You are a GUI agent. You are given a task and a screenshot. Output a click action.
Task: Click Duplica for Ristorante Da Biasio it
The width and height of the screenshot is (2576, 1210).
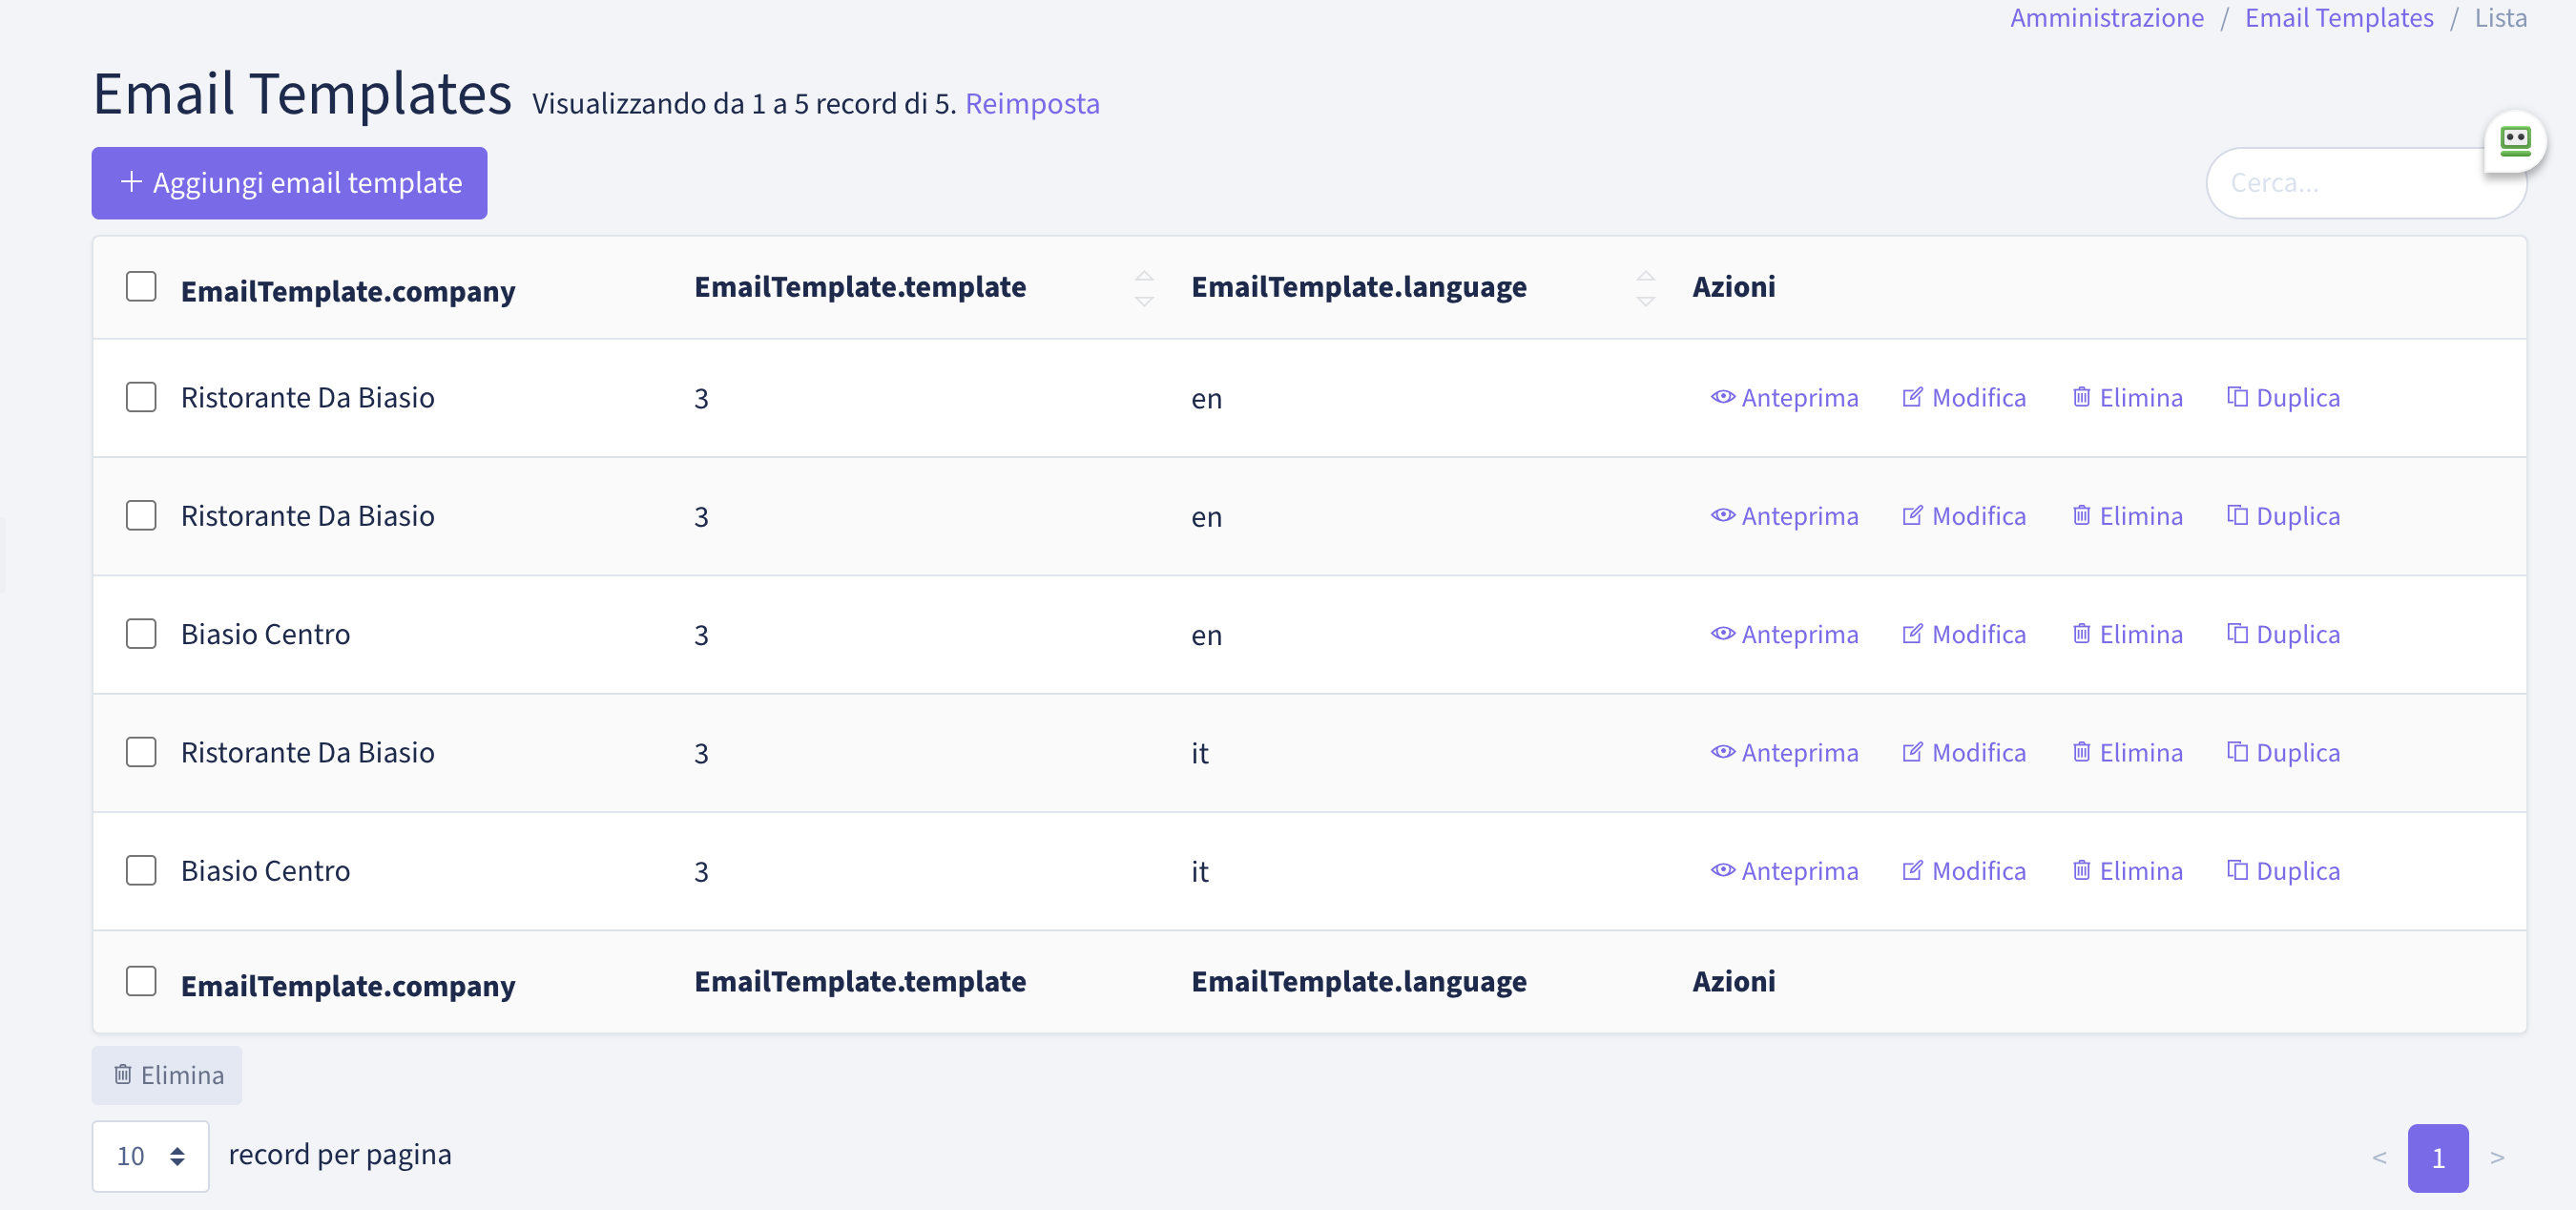pos(2283,752)
